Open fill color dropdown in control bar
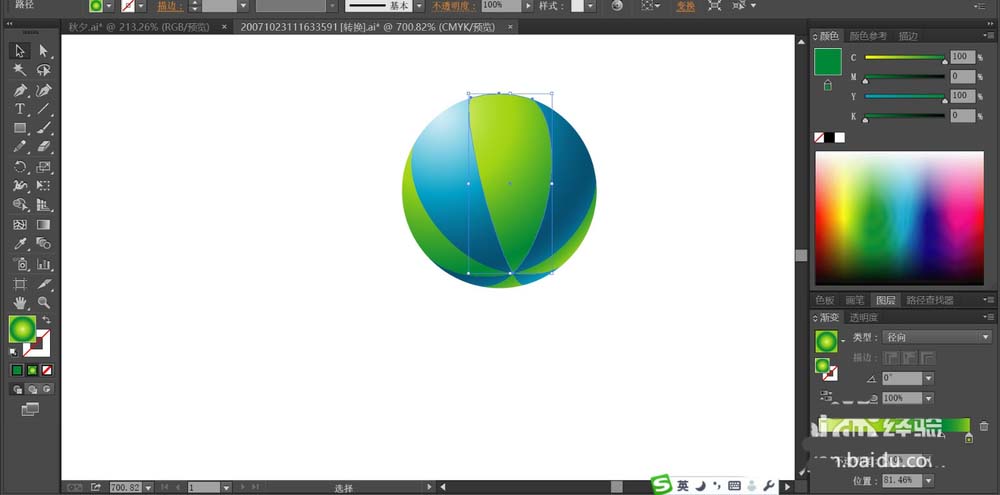 (110, 6)
